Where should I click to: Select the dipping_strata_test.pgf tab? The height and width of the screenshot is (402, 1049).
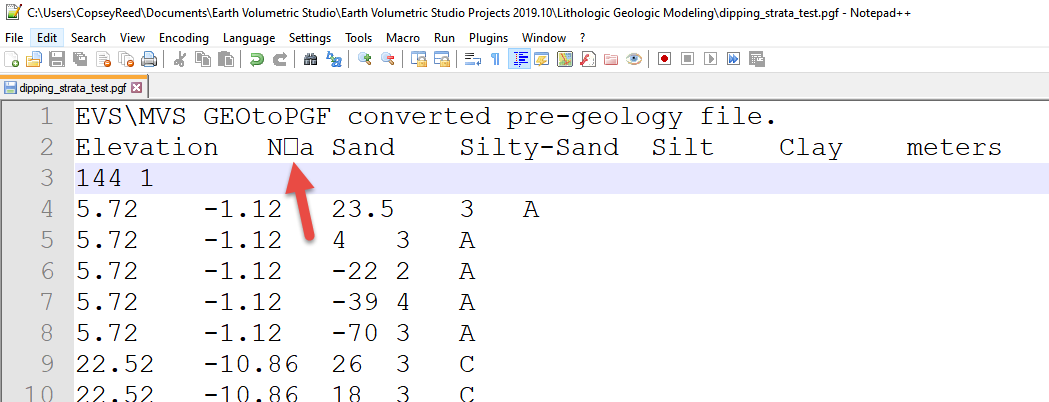73,87
